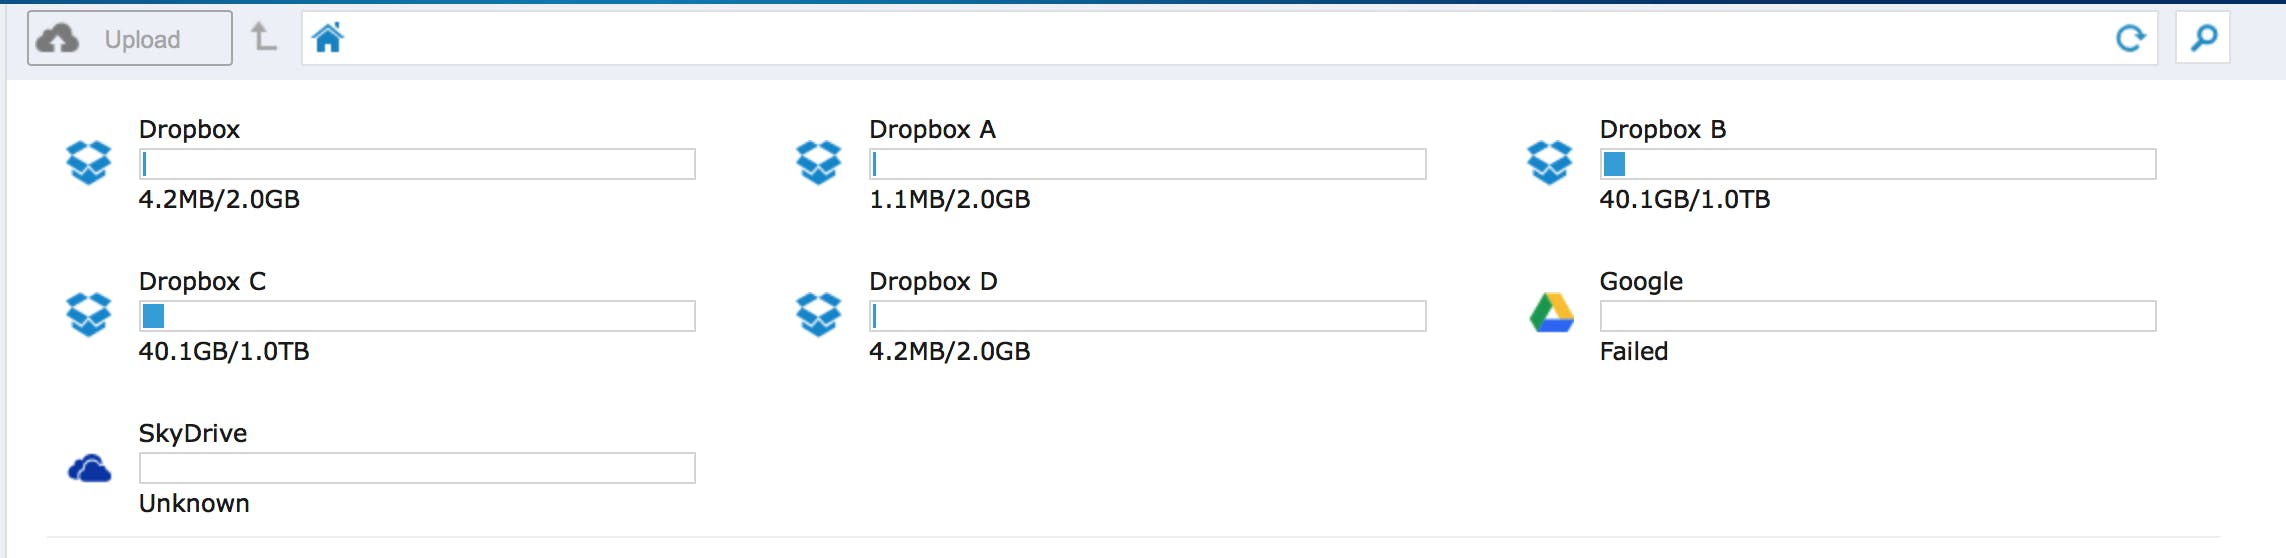Select the SkyDrive label text

(x=192, y=433)
